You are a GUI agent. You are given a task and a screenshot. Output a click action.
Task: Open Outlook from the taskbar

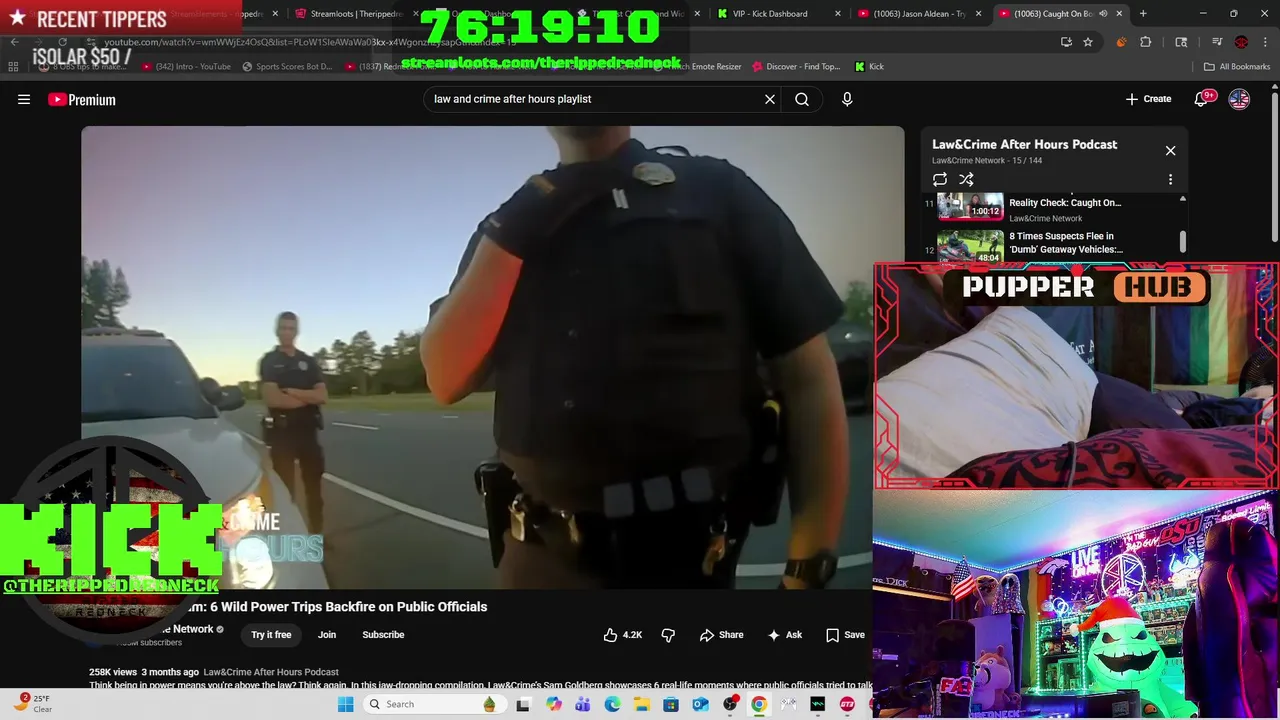click(x=700, y=704)
